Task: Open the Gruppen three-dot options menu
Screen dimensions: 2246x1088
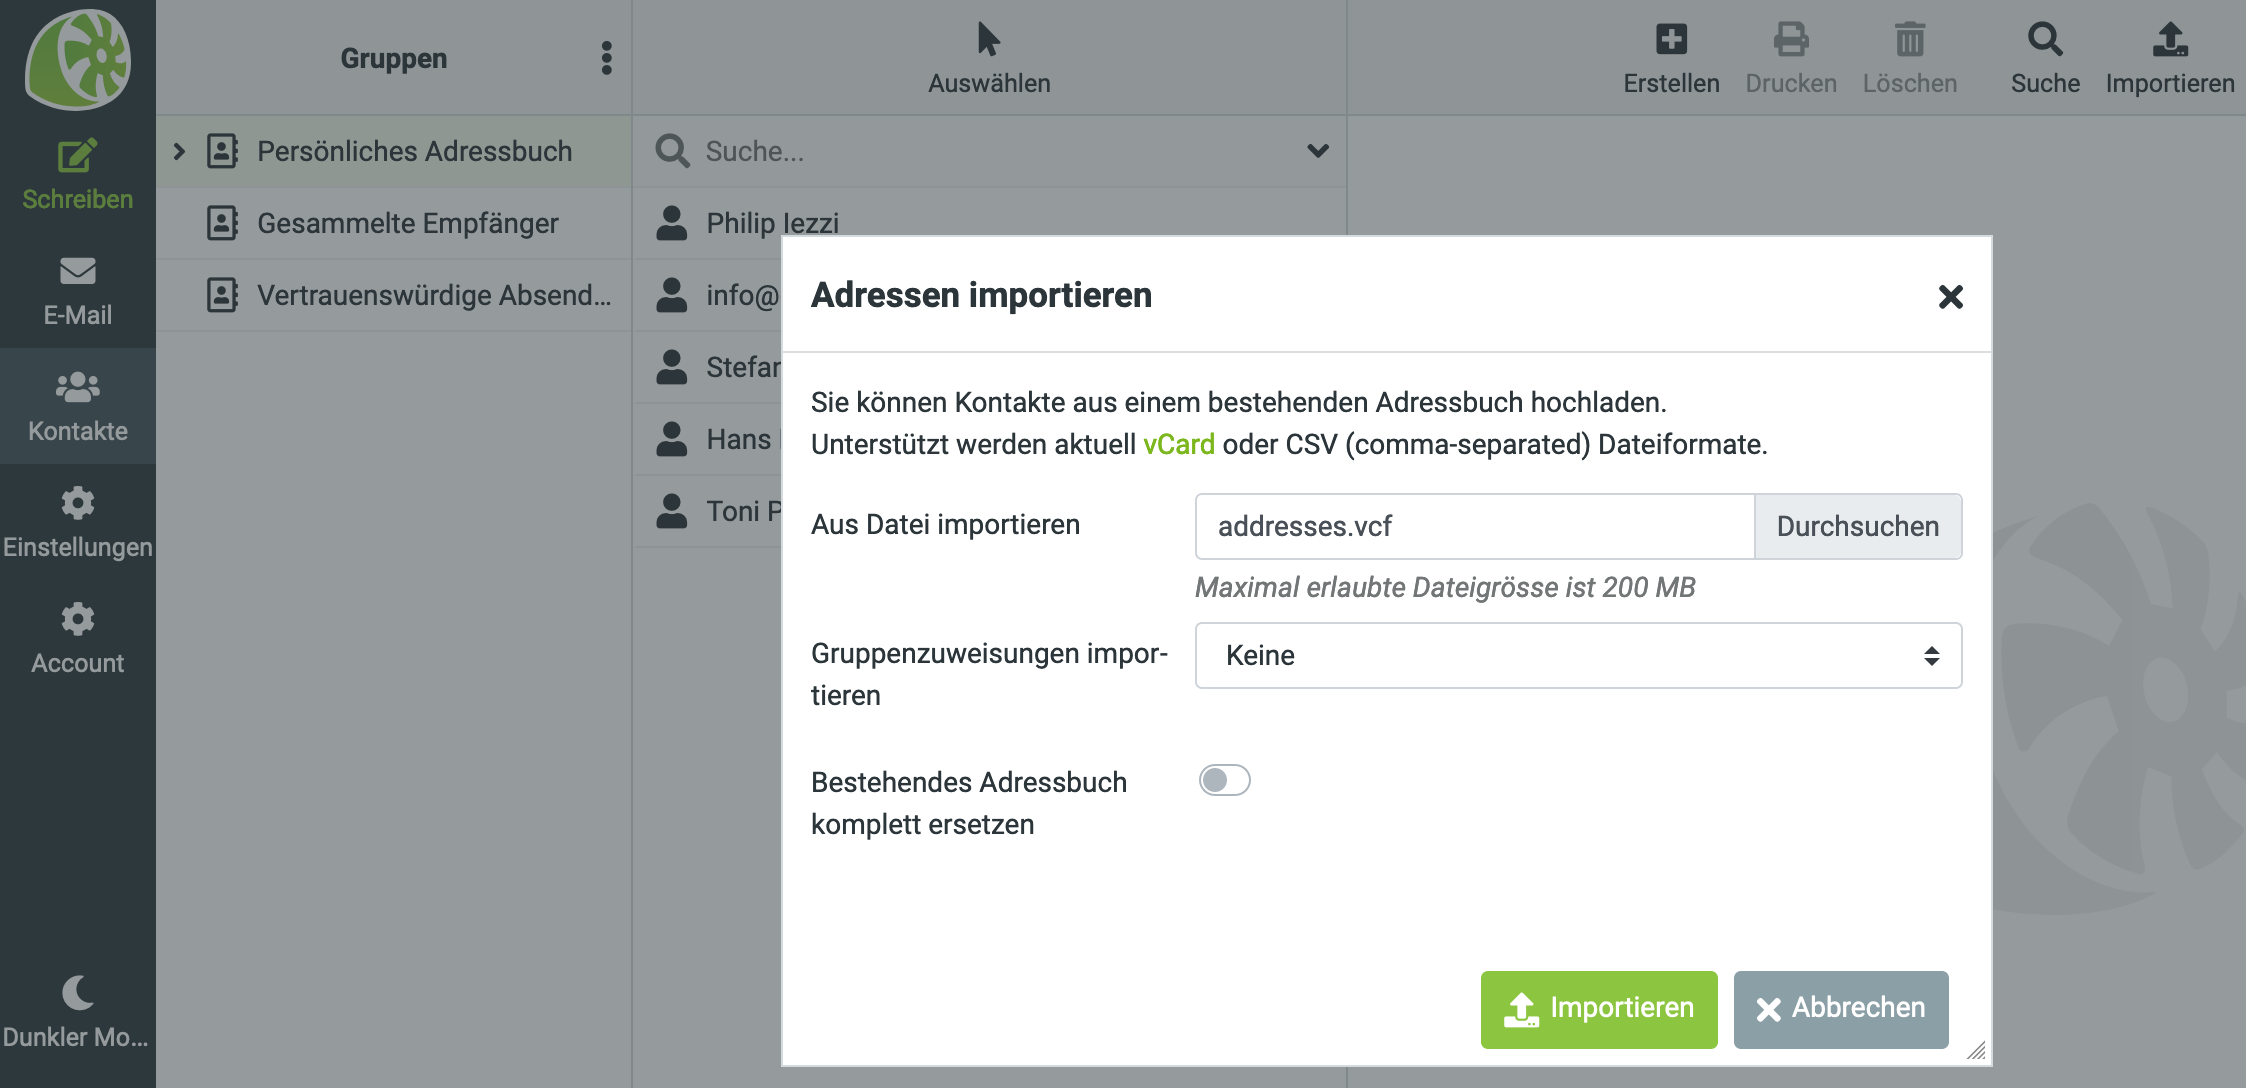Action: [x=606, y=58]
